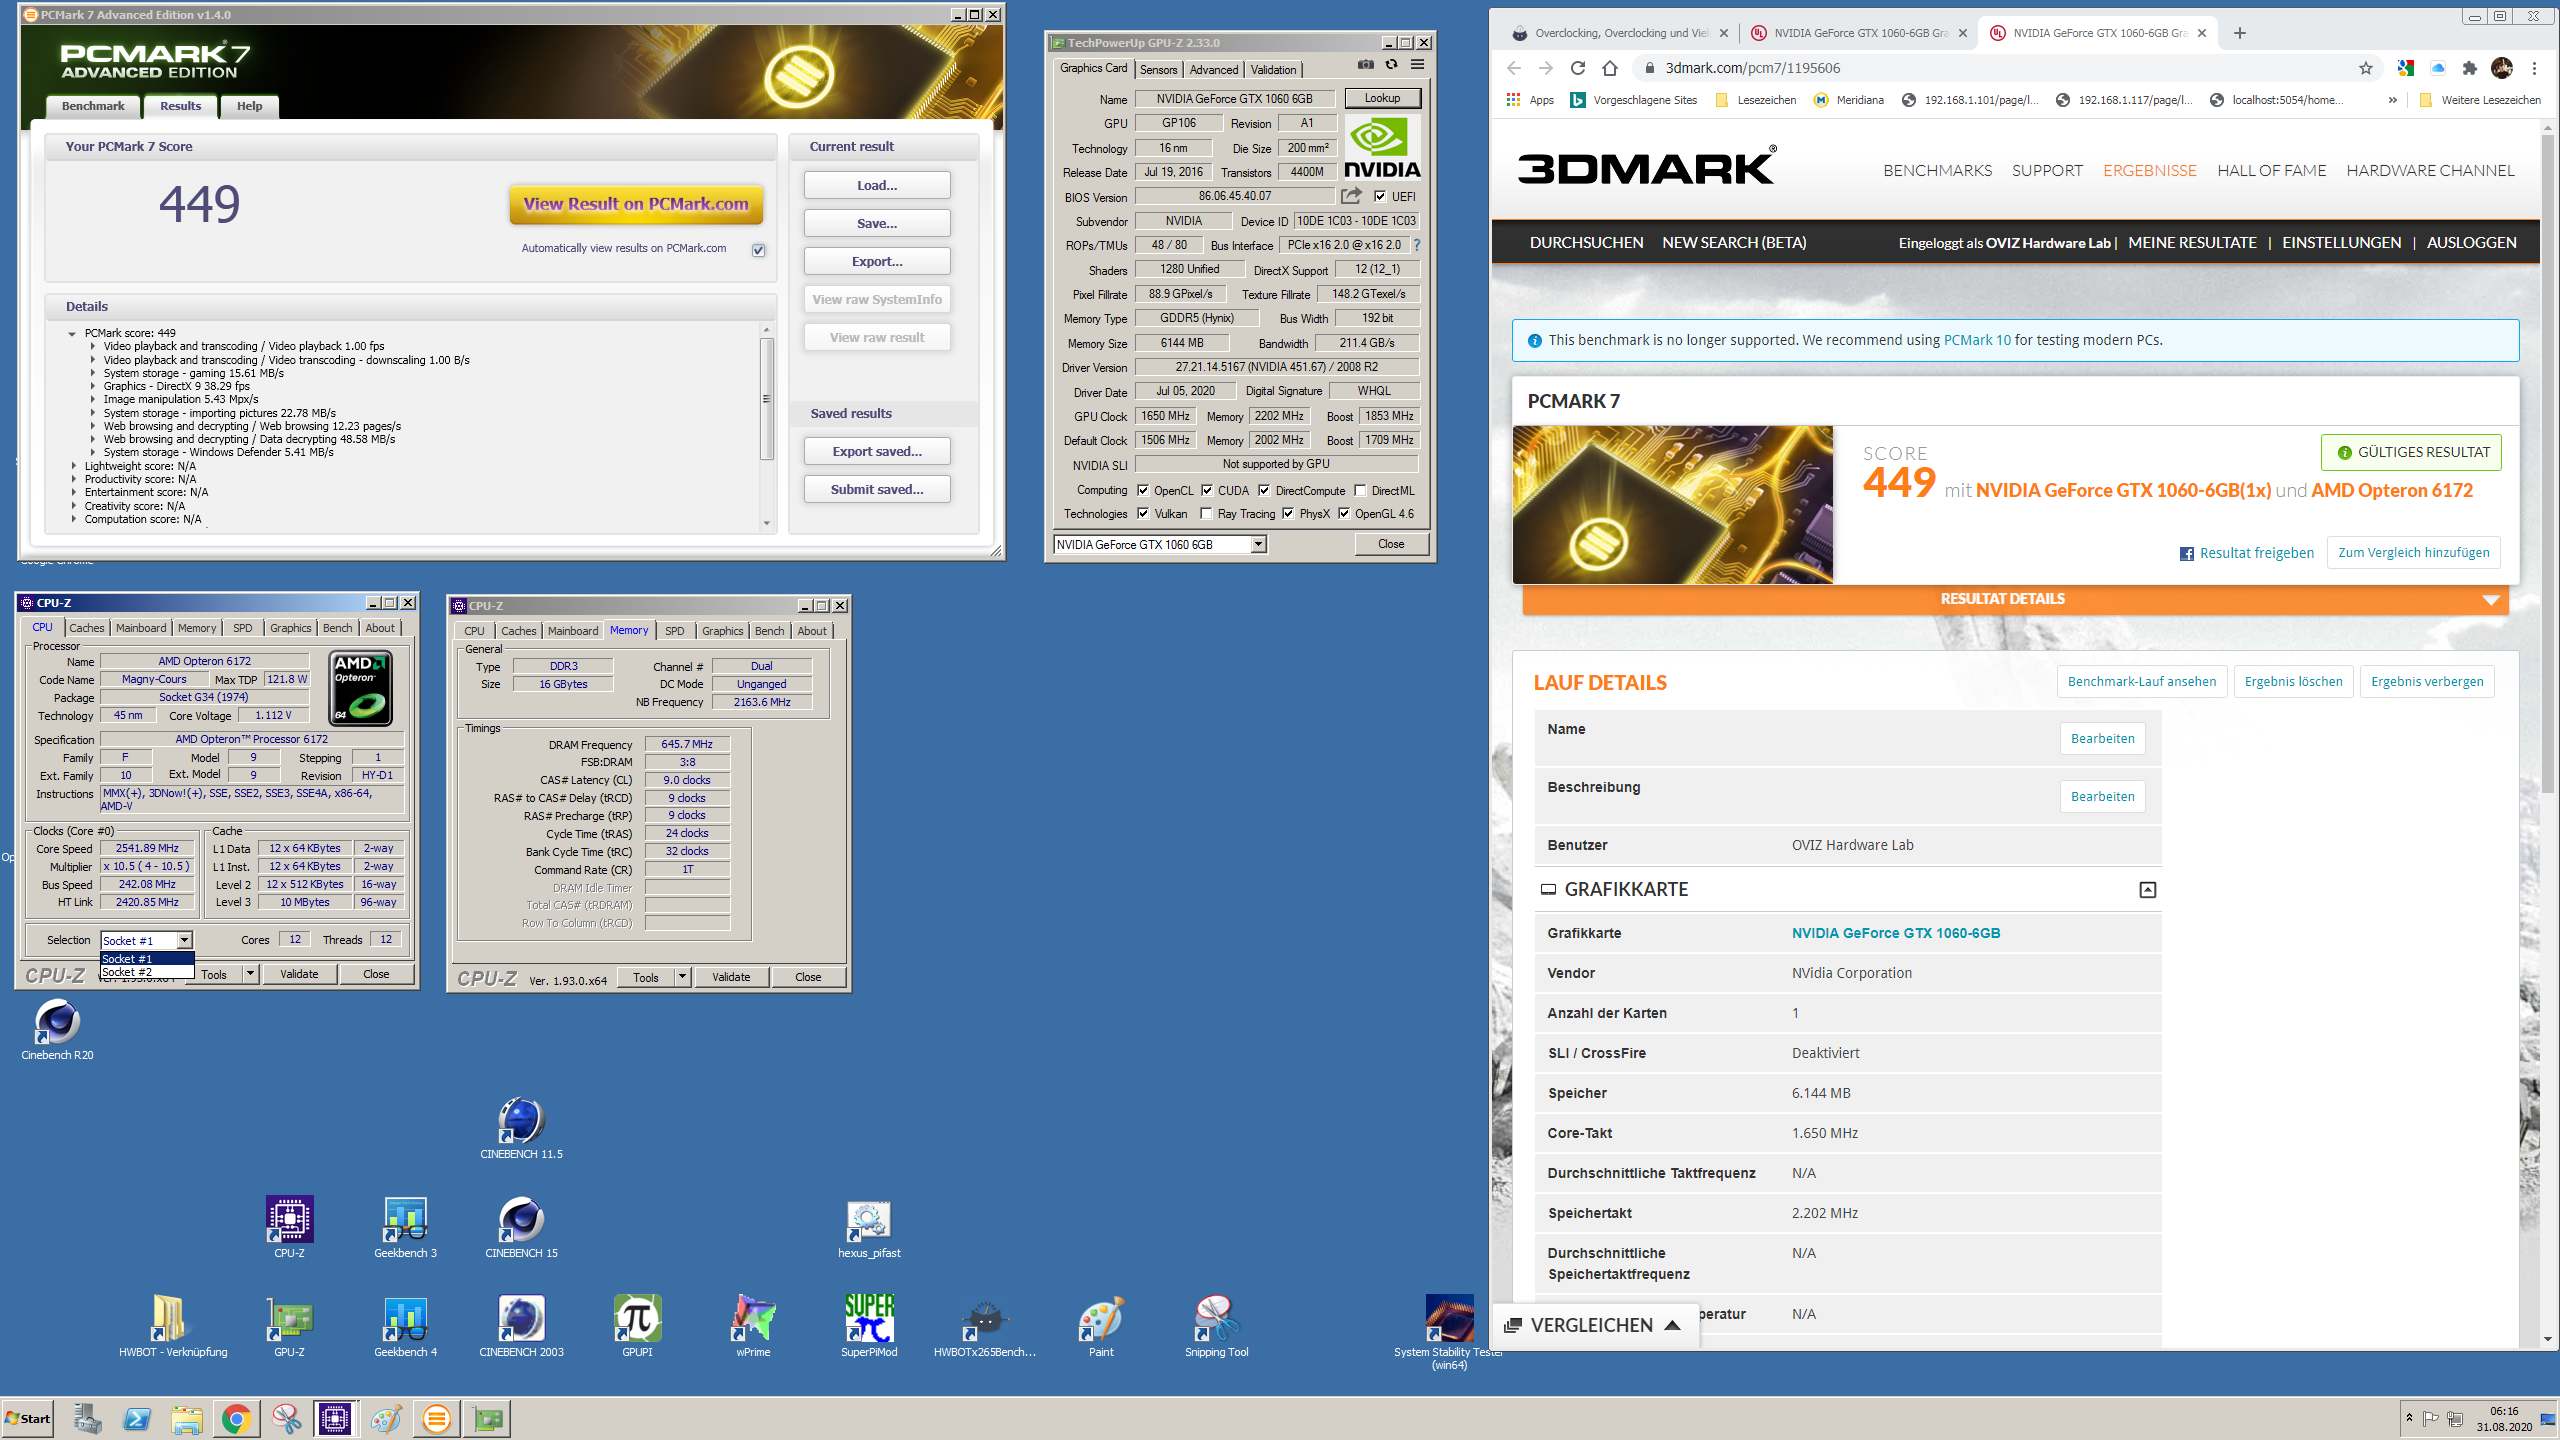Open the Chrome extensions puzzle icon
This screenshot has width=2560, height=1440.
click(x=2469, y=68)
